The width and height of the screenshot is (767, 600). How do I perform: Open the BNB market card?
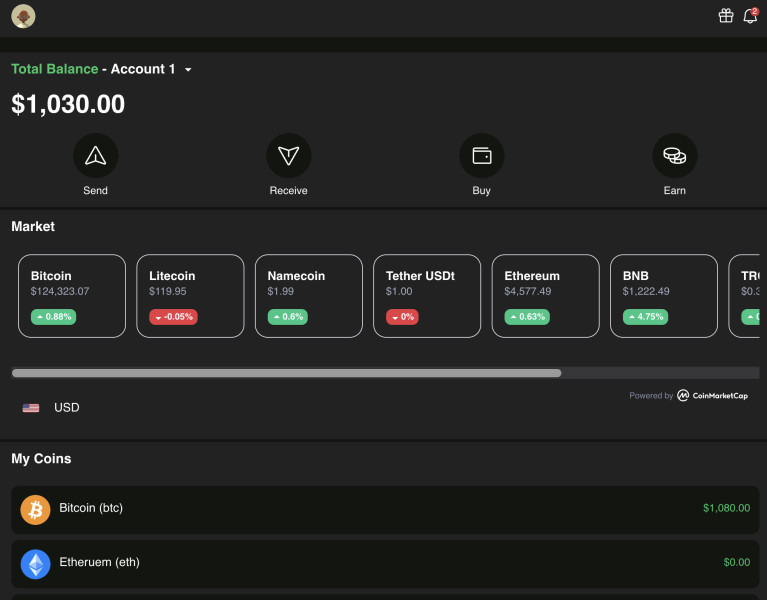pos(664,296)
